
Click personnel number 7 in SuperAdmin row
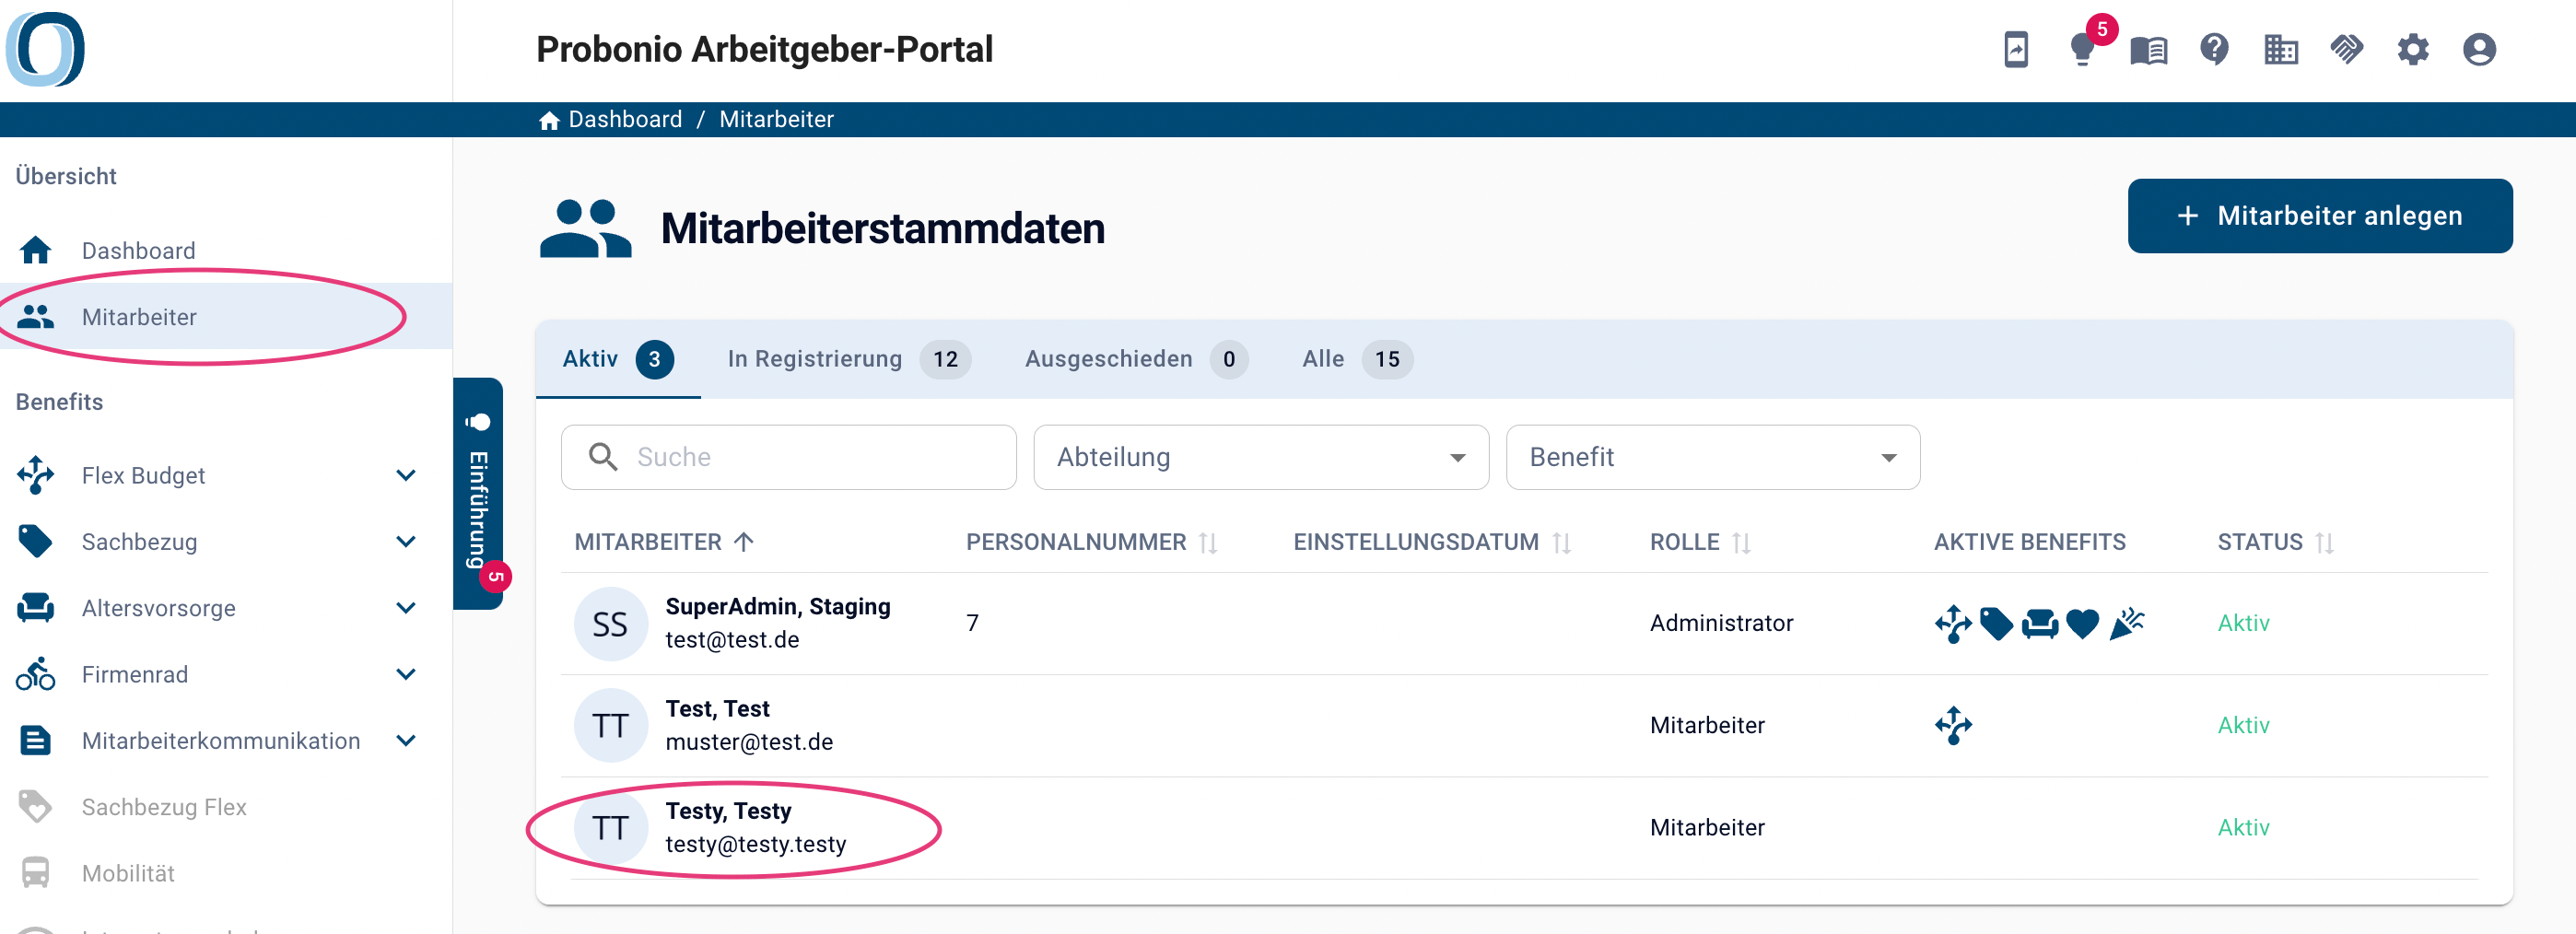click(972, 623)
